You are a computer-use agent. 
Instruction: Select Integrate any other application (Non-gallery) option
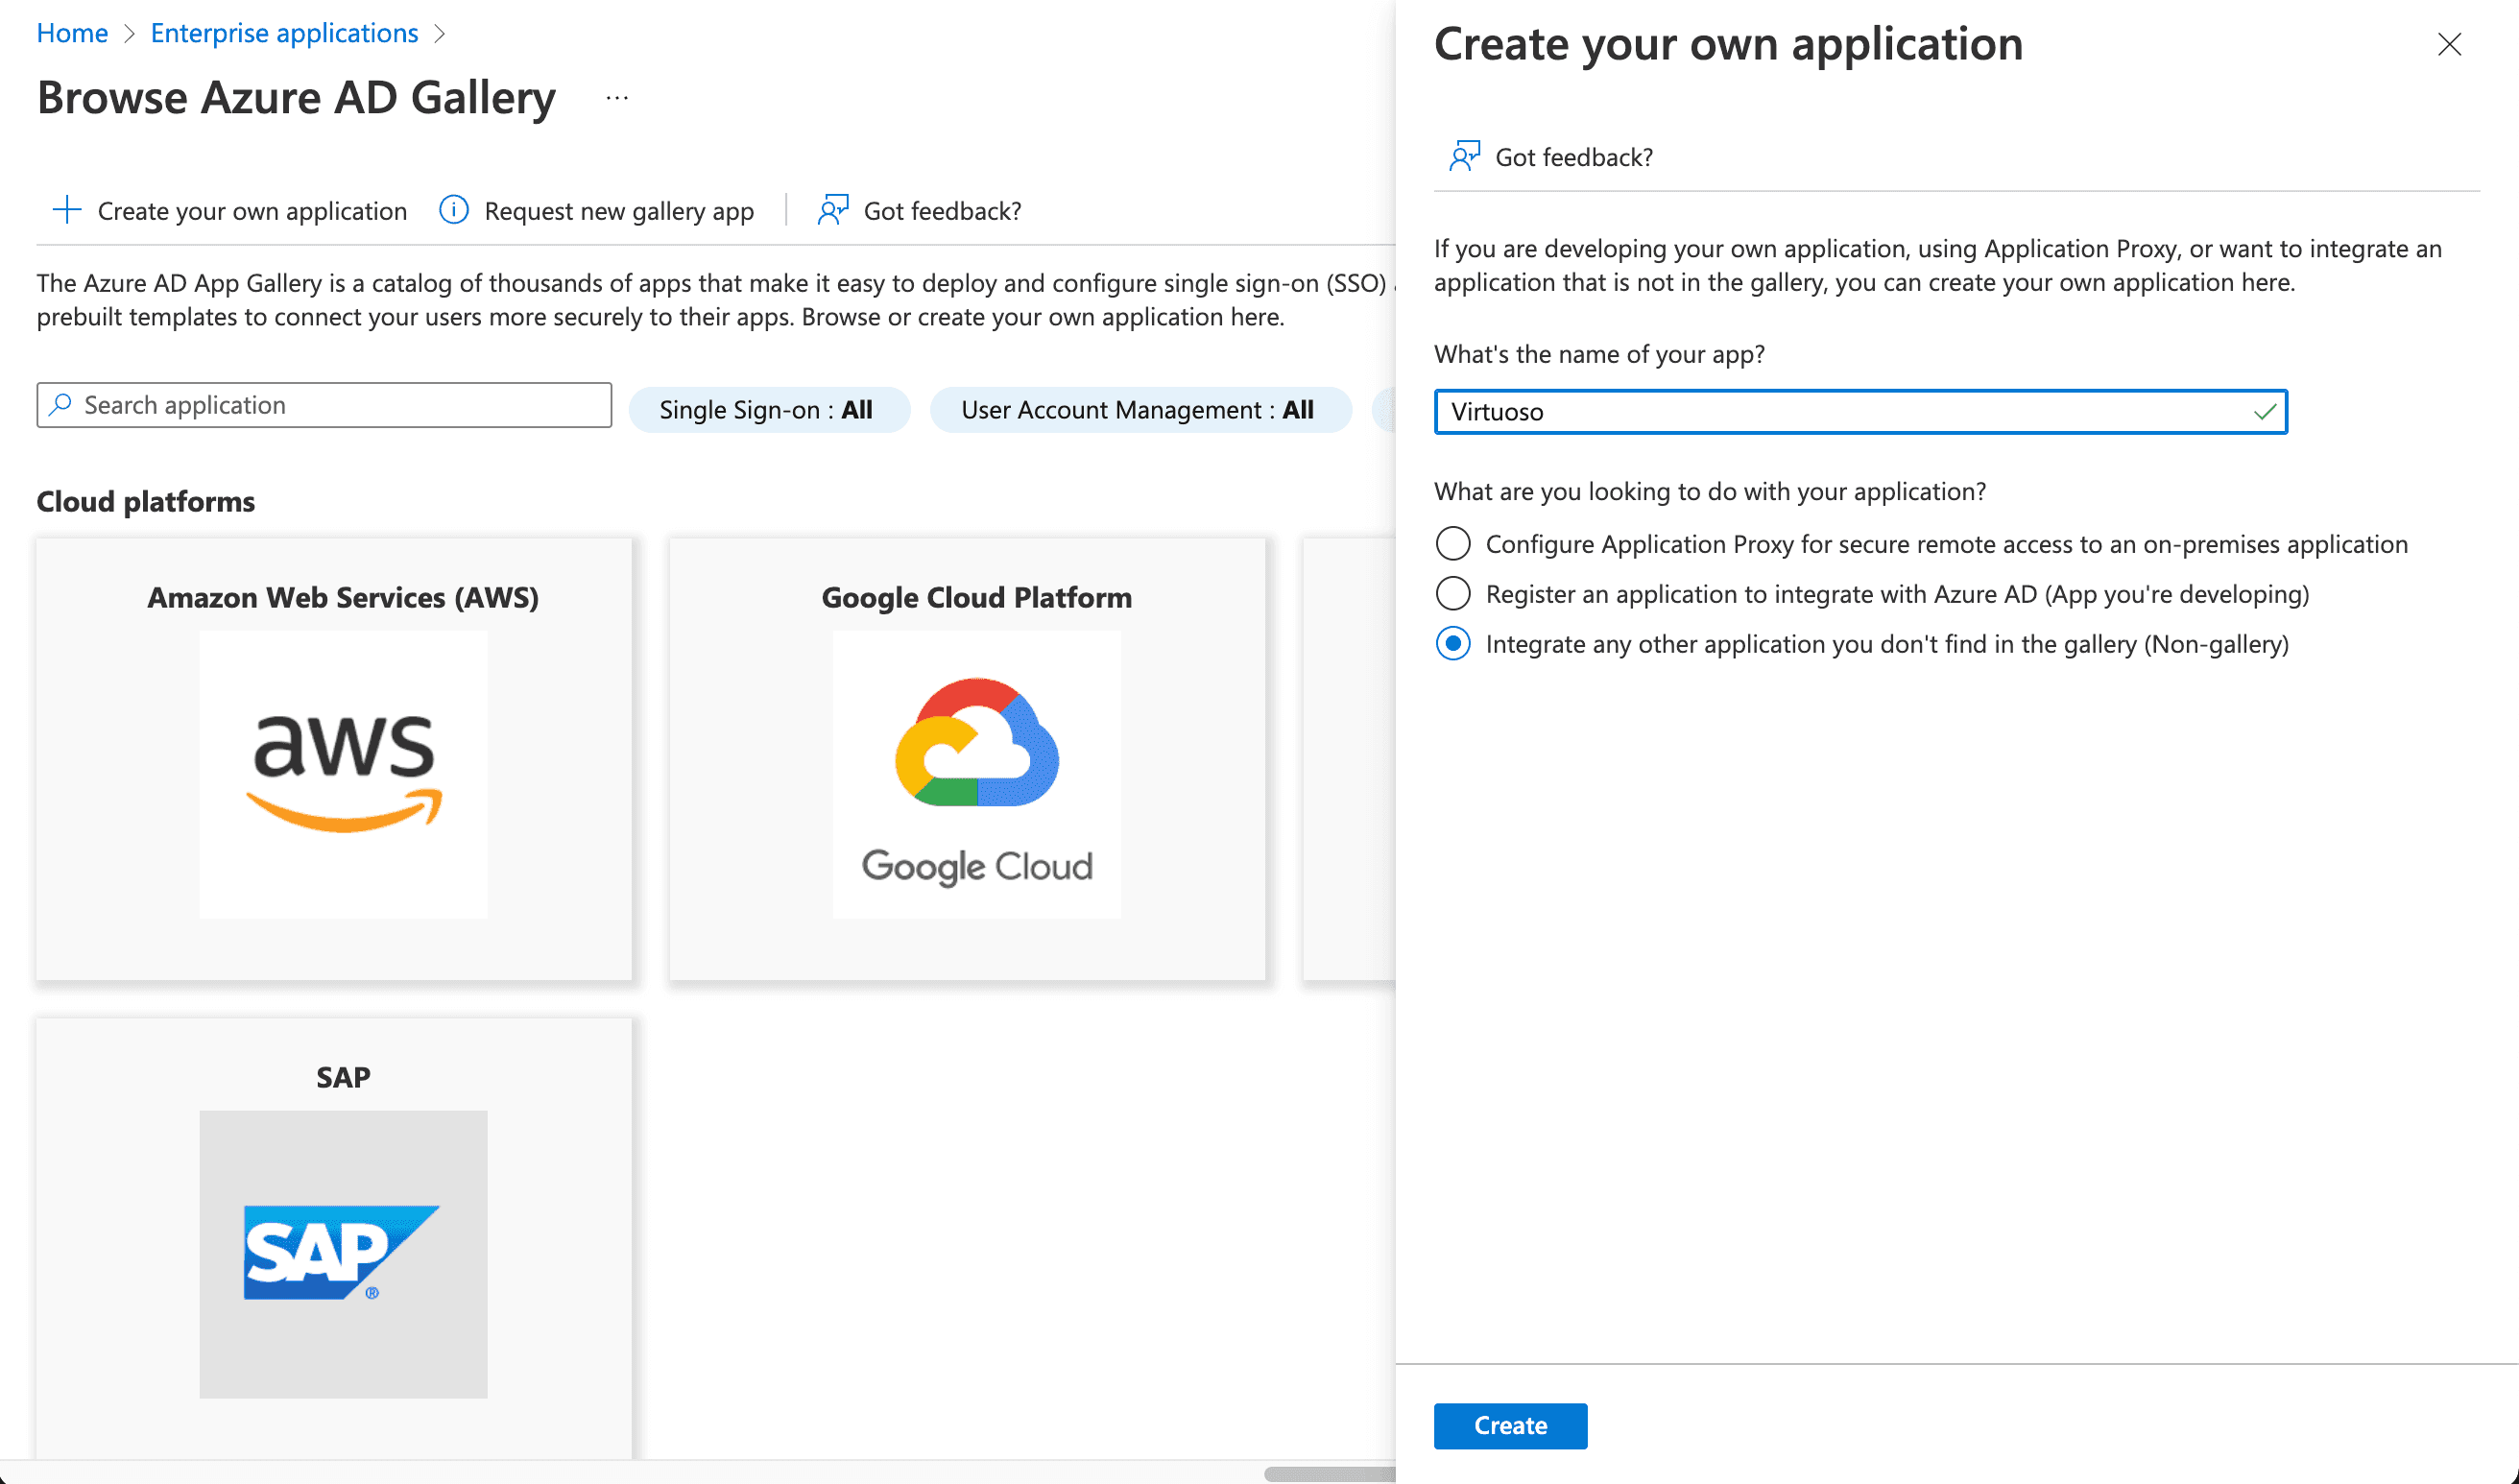(1453, 644)
